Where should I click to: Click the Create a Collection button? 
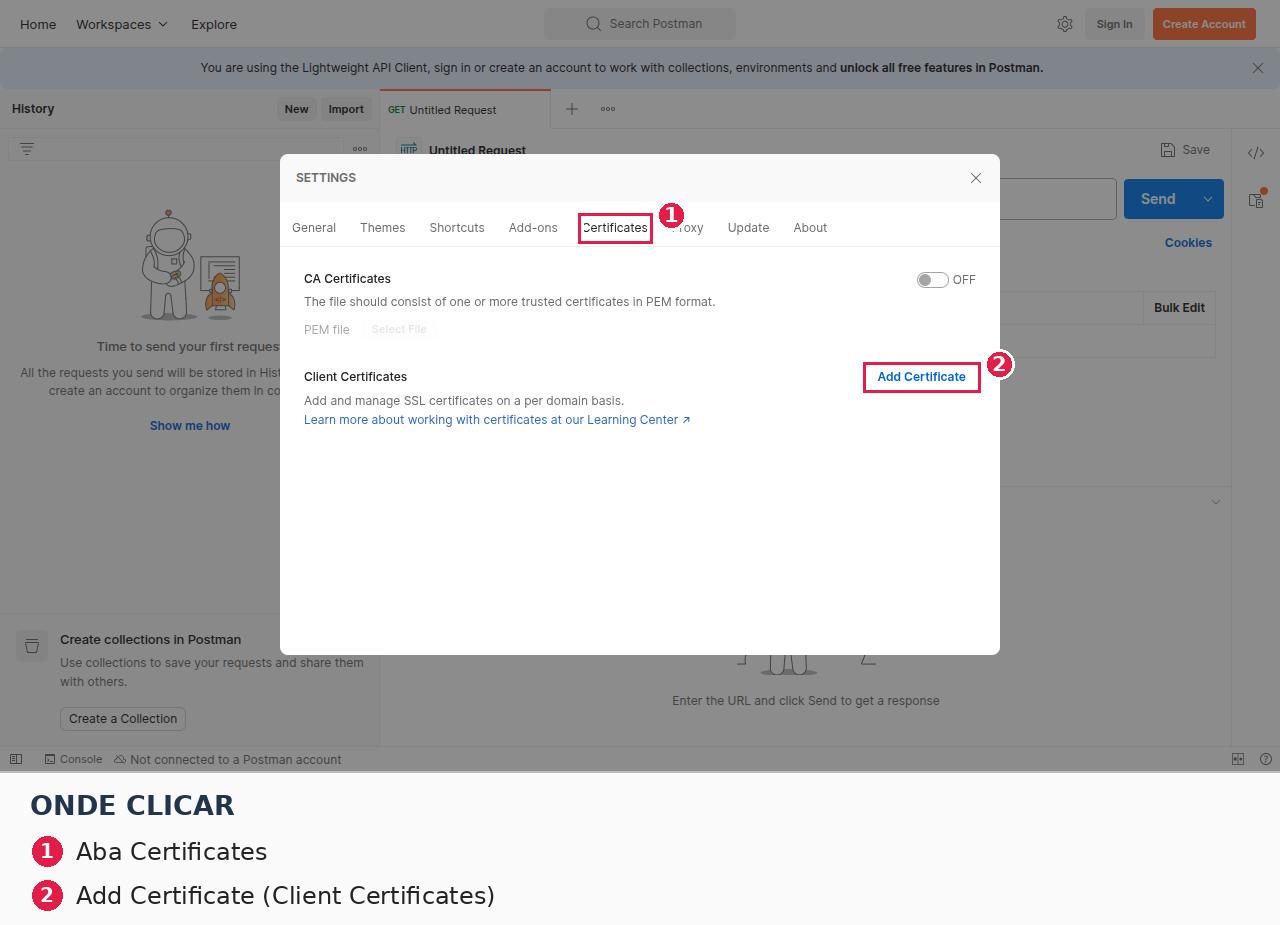pyautogui.click(x=123, y=719)
